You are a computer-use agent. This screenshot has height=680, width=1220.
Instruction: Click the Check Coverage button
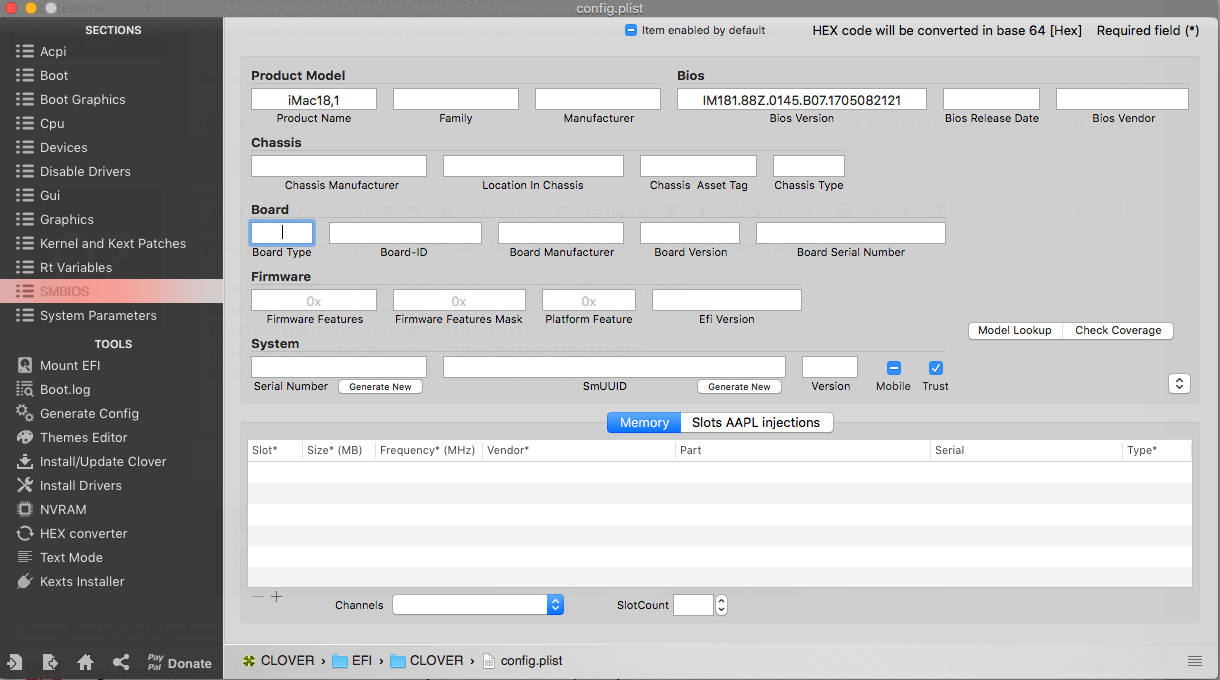1118,331
